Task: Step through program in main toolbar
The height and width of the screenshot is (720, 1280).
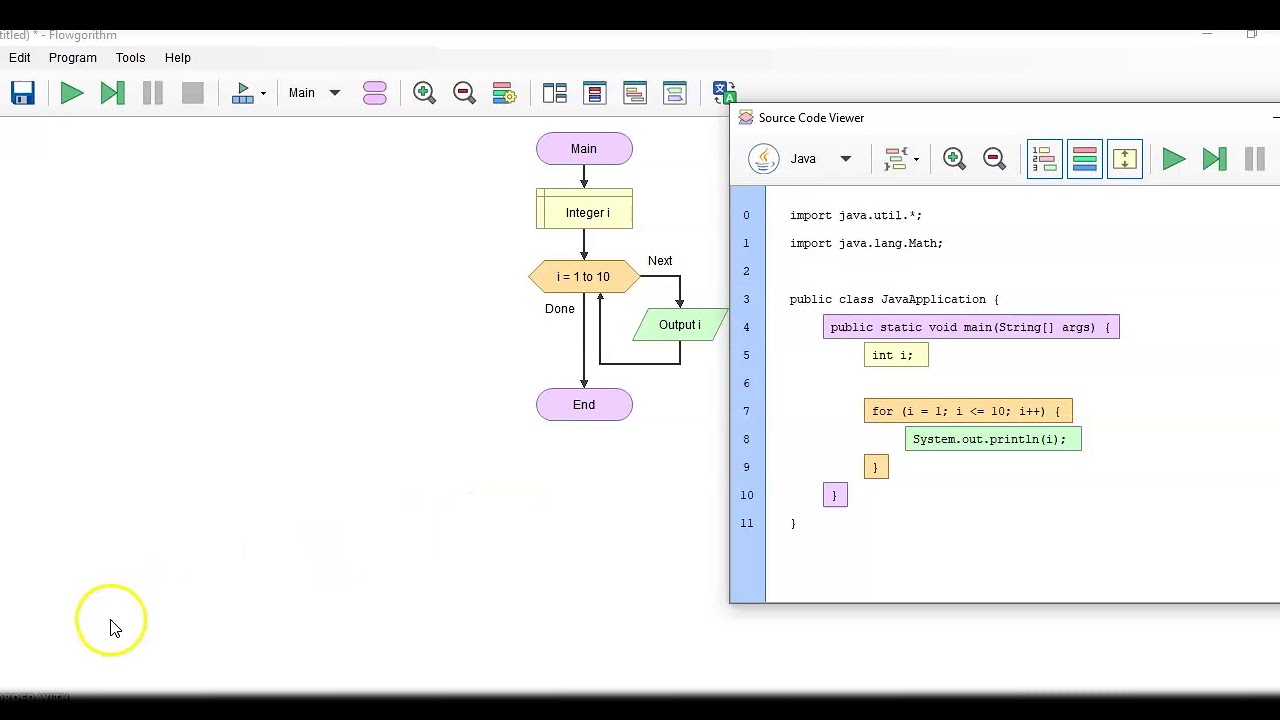Action: click(x=112, y=93)
